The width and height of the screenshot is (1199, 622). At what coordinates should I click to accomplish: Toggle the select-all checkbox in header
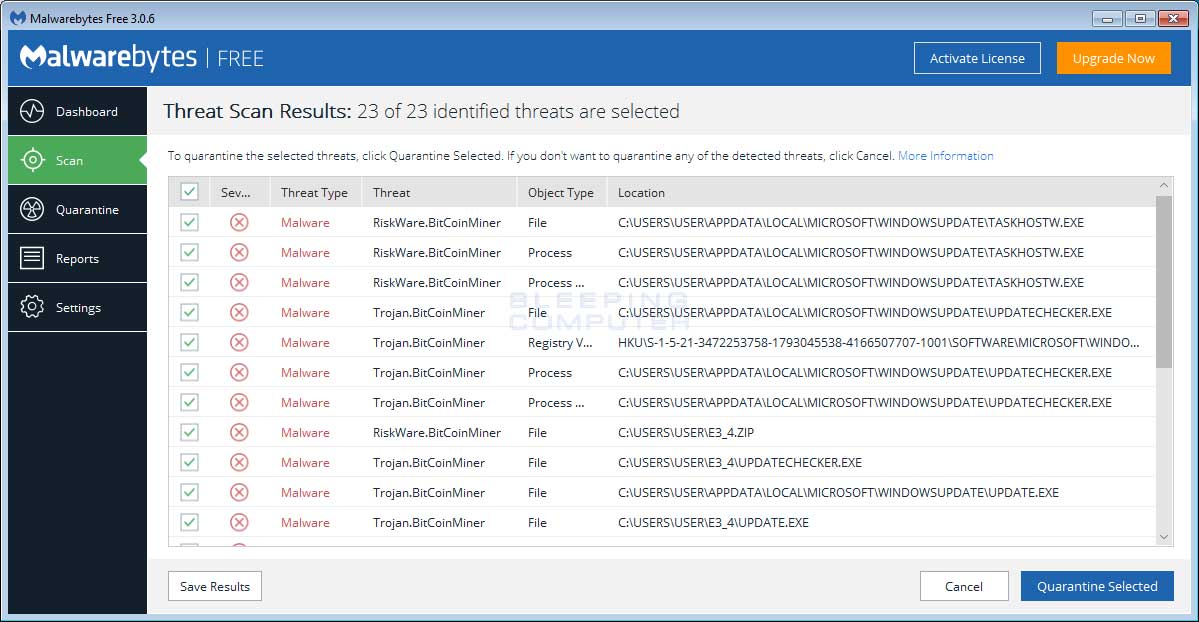190,192
